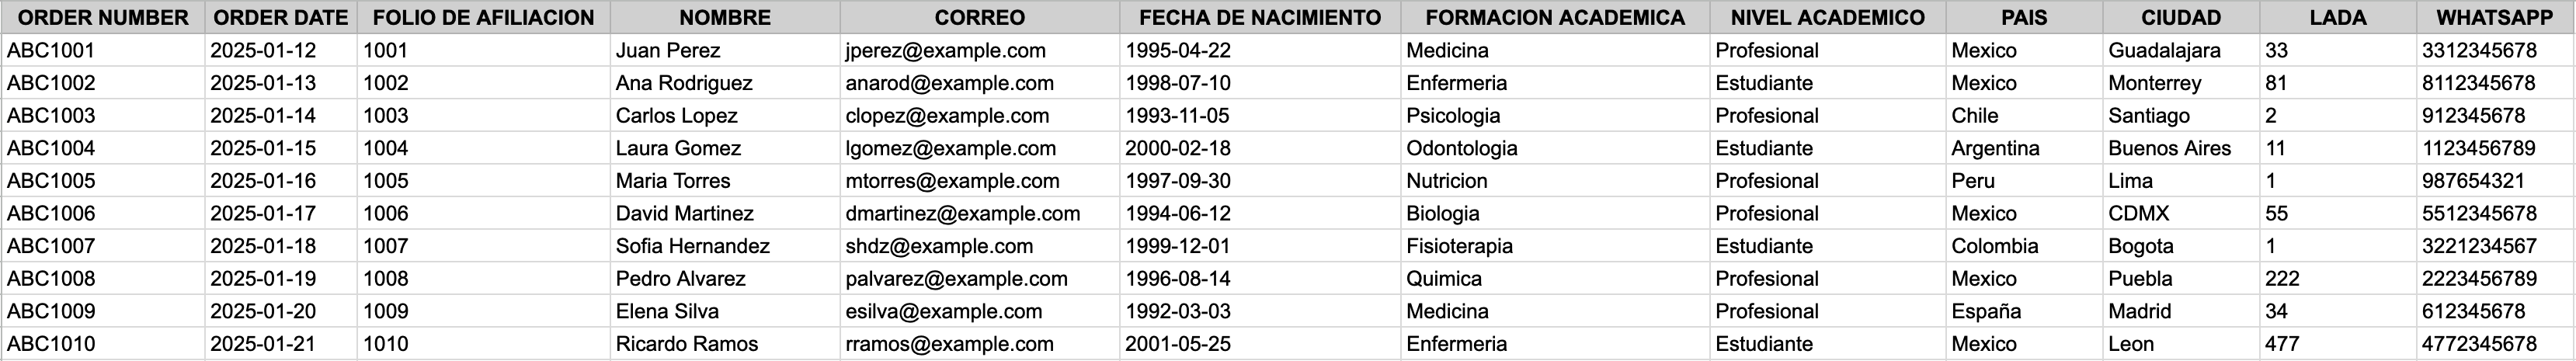Select the name Ana Rodriguez
Image resolution: width=2576 pixels, height=361 pixels.
point(684,84)
